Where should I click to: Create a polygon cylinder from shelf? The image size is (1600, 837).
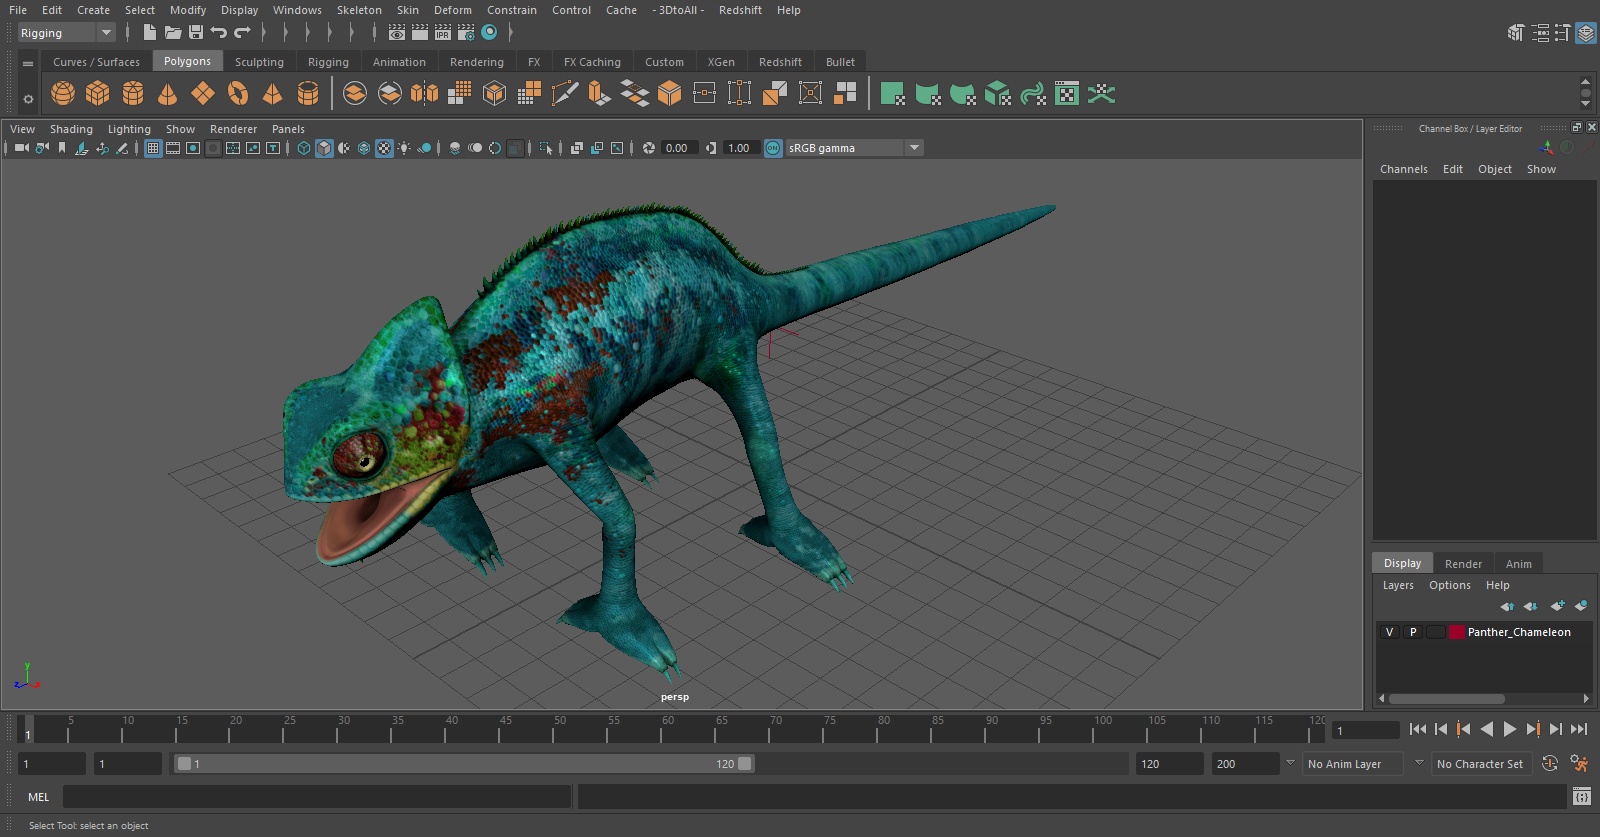(133, 94)
